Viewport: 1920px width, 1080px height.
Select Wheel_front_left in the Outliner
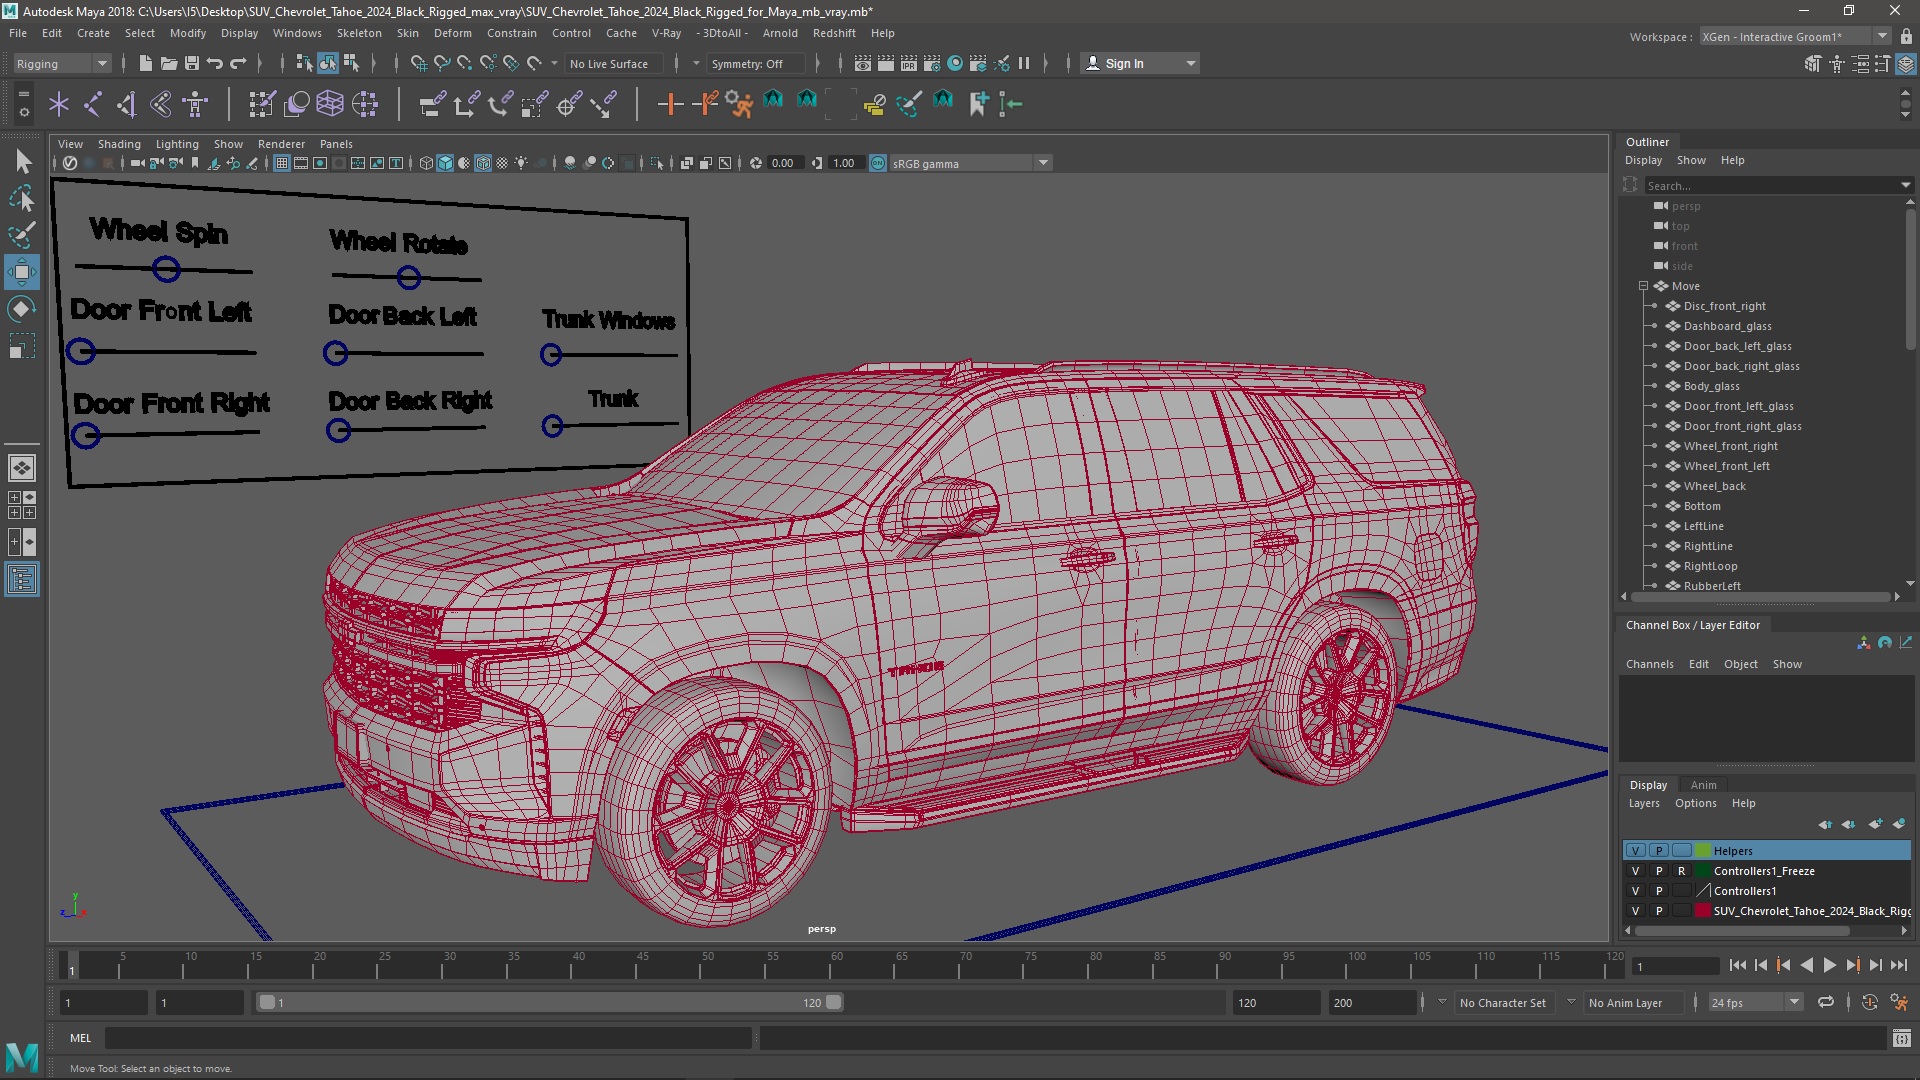pyautogui.click(x=1726, y=466)
